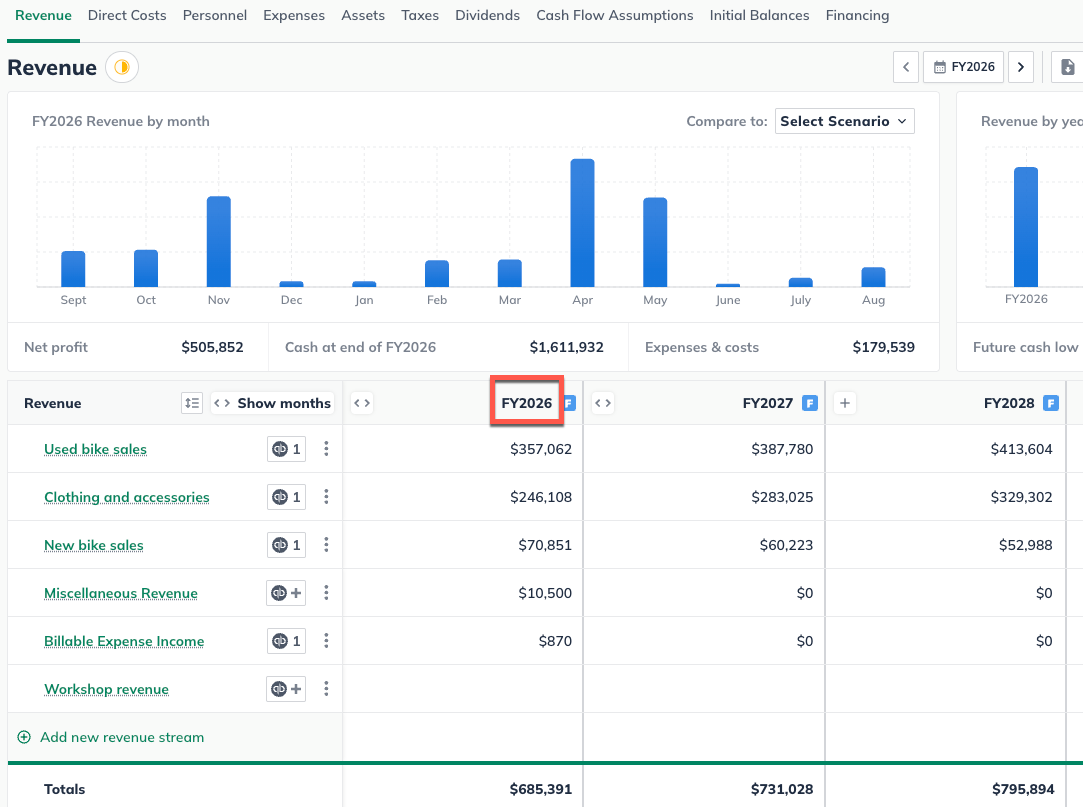Switch to the Direct Costs tab
This screenshot has height=807, width=1083.
[127, 15]
